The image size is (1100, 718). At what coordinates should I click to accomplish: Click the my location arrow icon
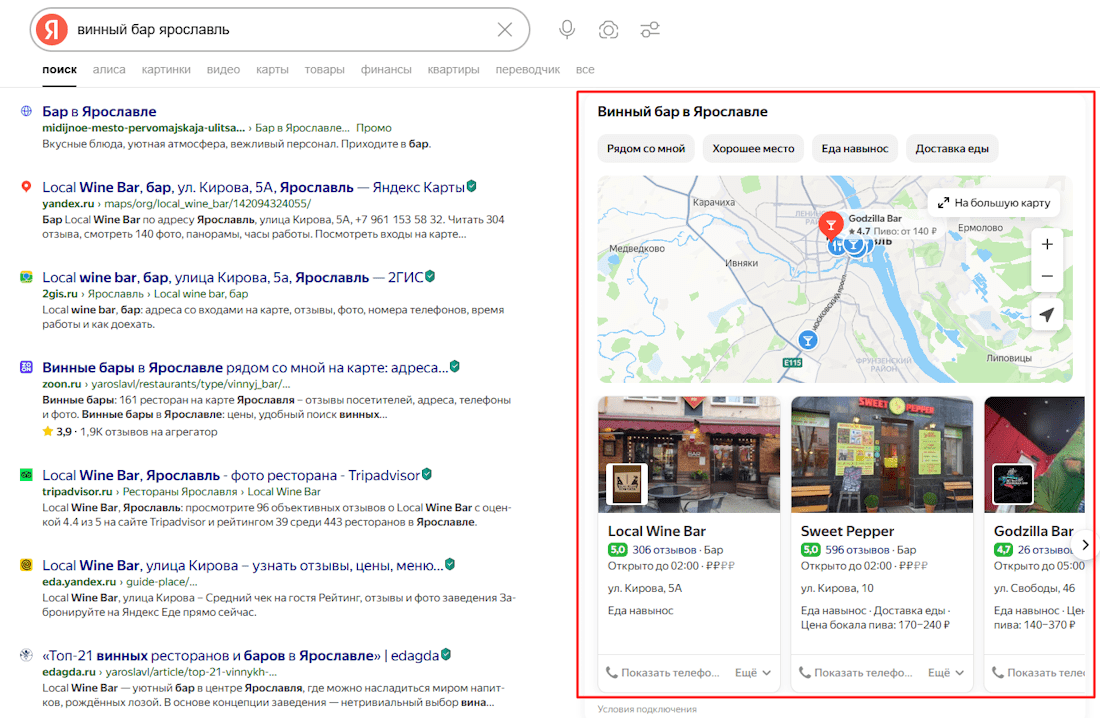pyautogui.click(x=1047, y=315)
